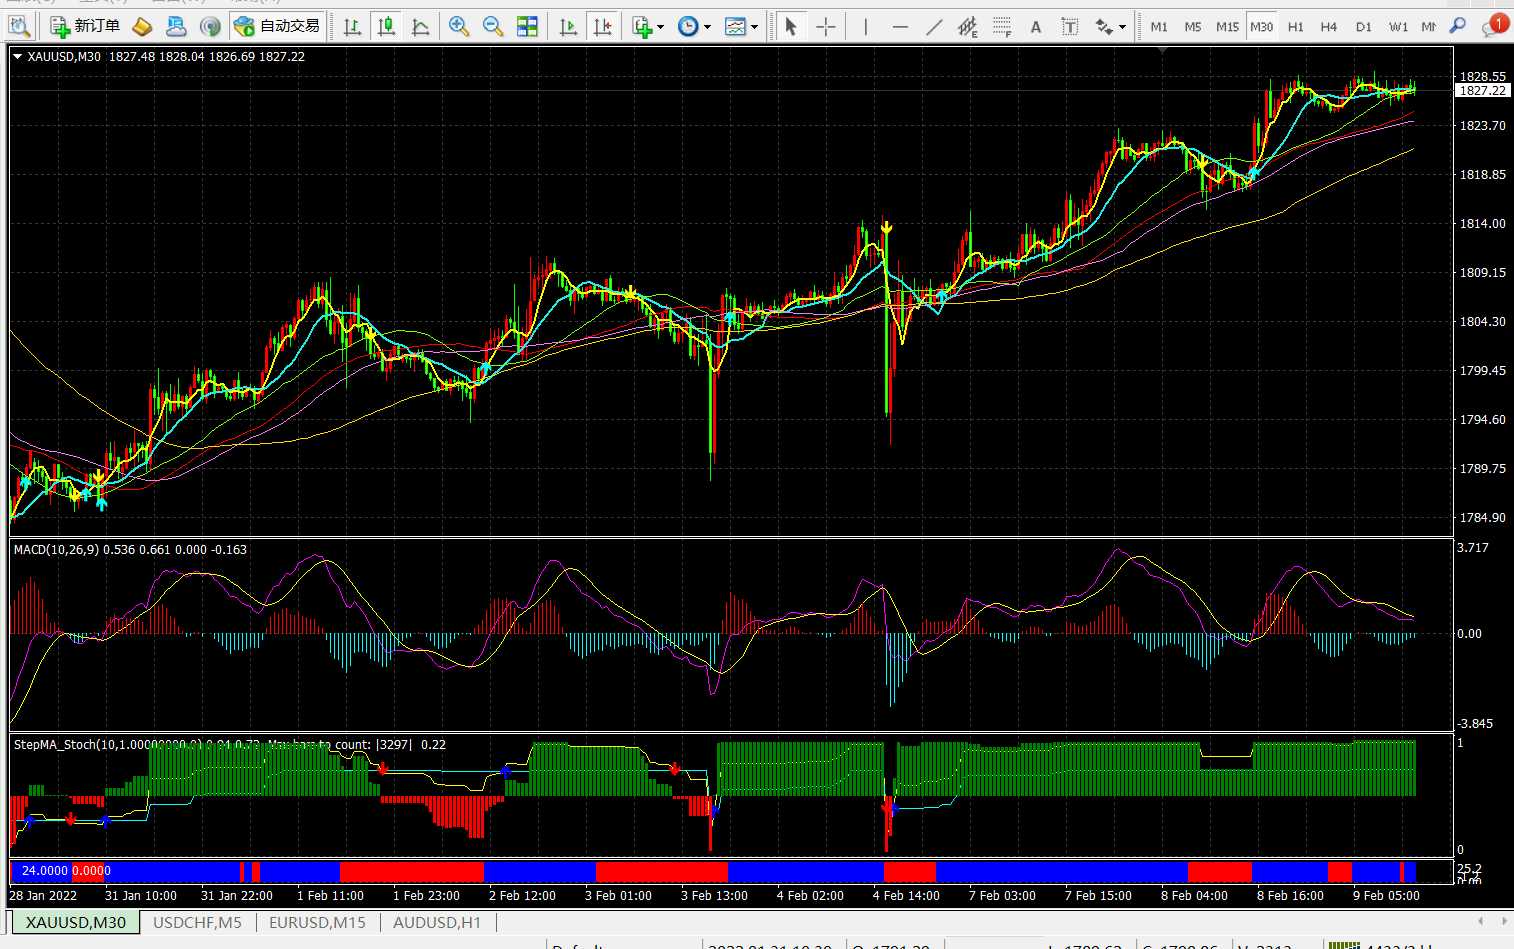The width and height of the screenshot is (1514, 949).
Task: Switch timeframe to H4
Action: pos(1329,27)
